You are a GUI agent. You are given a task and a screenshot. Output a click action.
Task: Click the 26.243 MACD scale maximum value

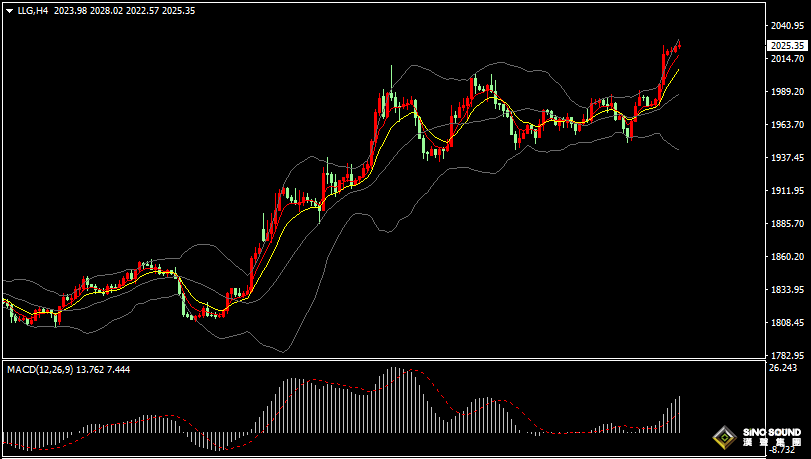coord(784,368)
